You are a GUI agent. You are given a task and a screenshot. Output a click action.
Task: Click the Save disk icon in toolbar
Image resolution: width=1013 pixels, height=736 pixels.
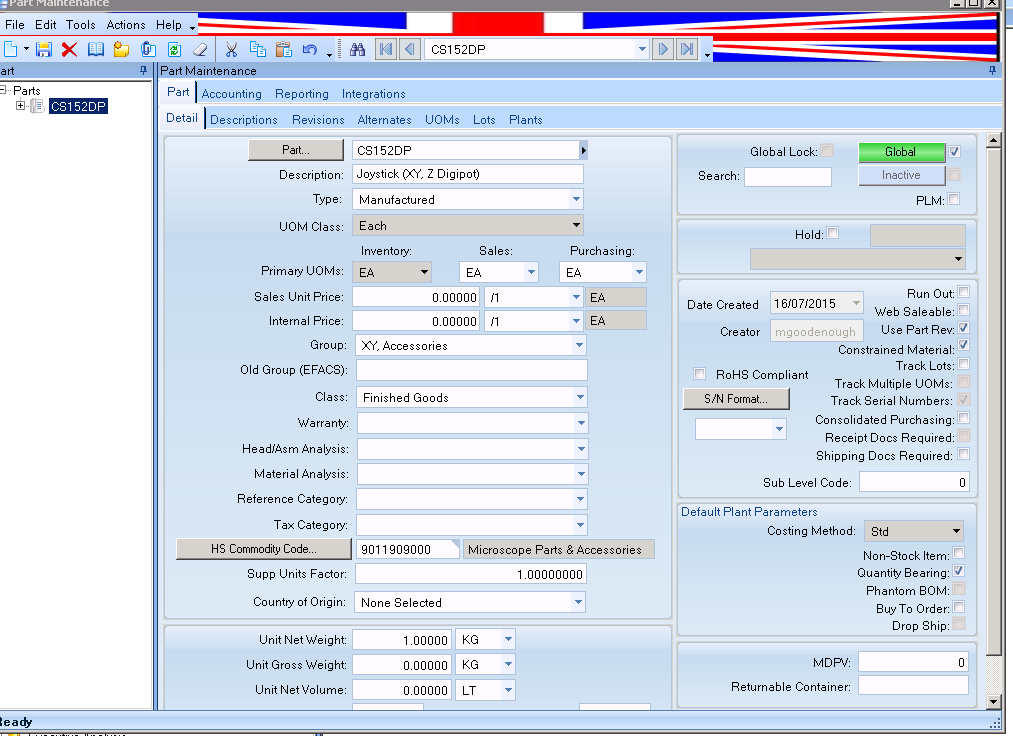tap(43, 49)
